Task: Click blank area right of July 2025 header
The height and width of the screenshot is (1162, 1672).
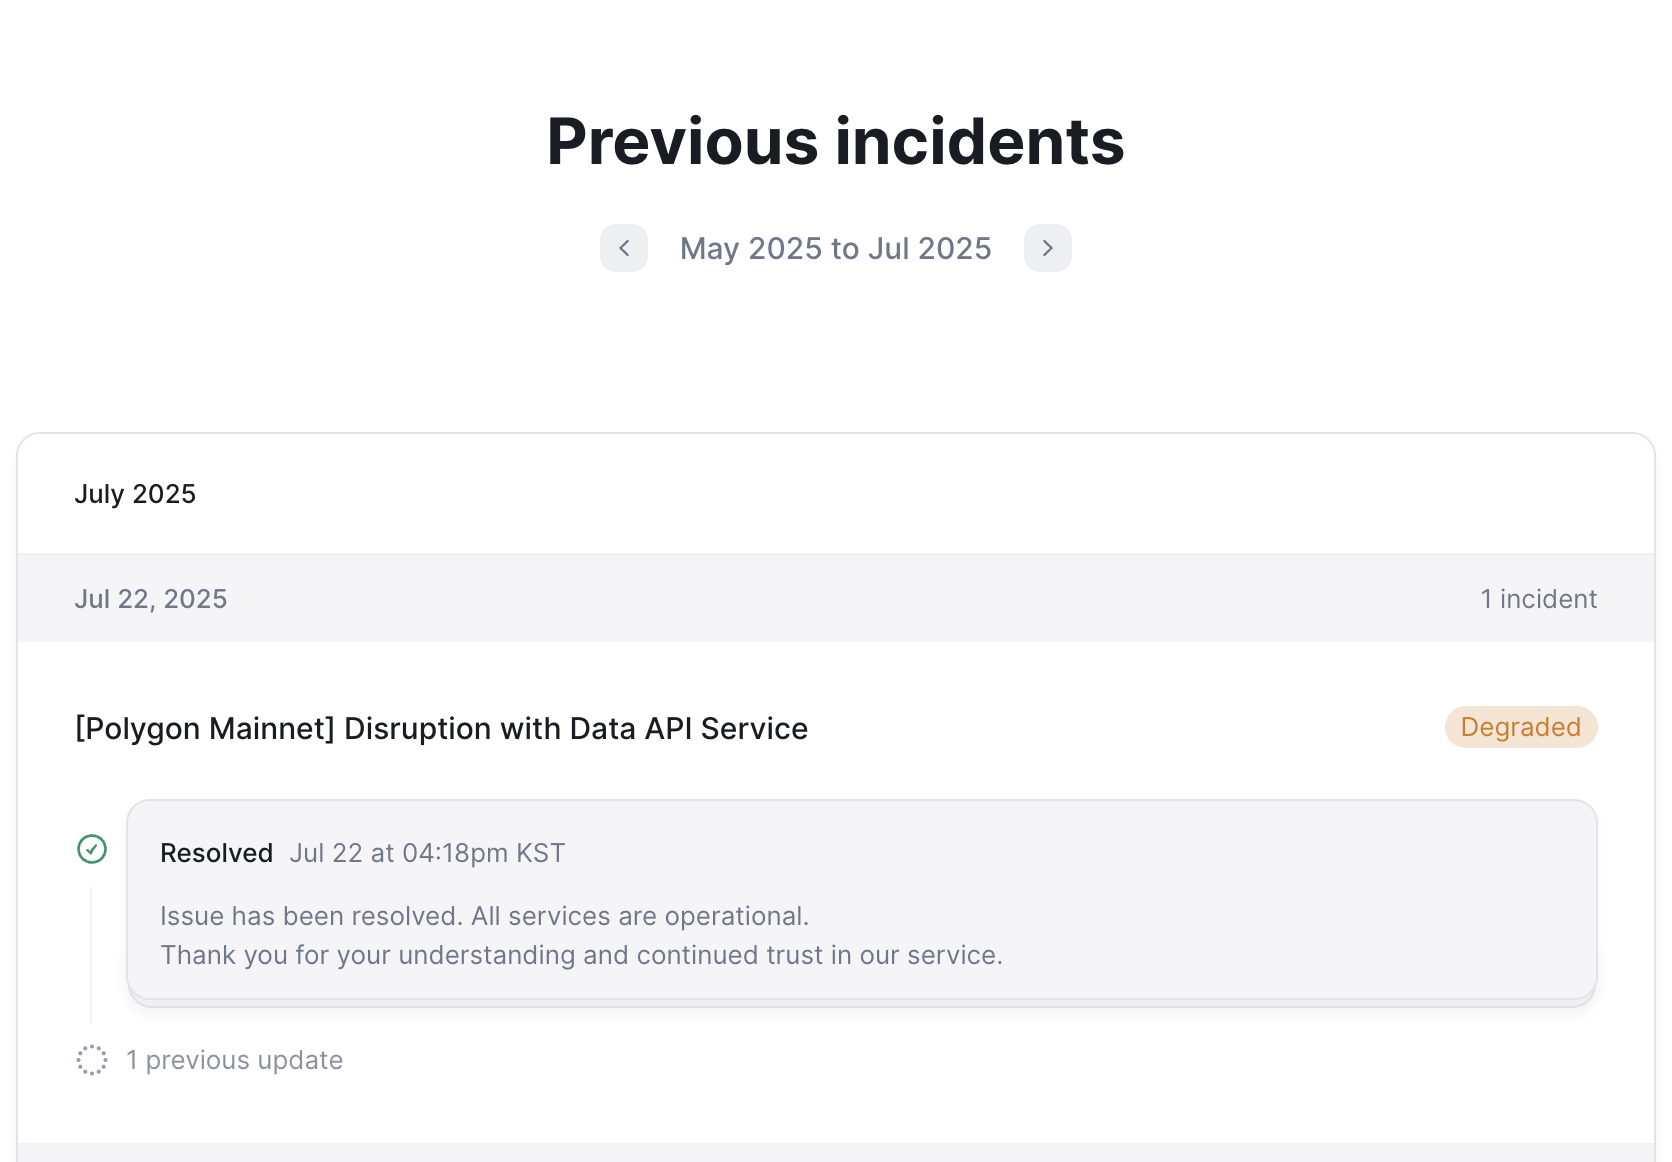Action: (900, 494)
